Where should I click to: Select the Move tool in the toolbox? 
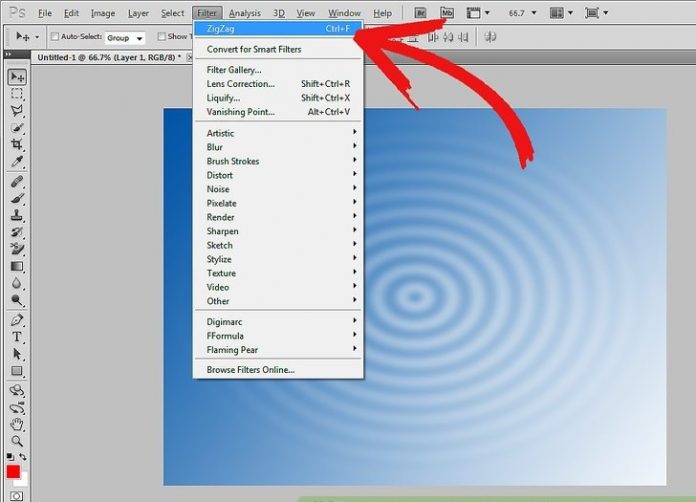coord(17,77)
